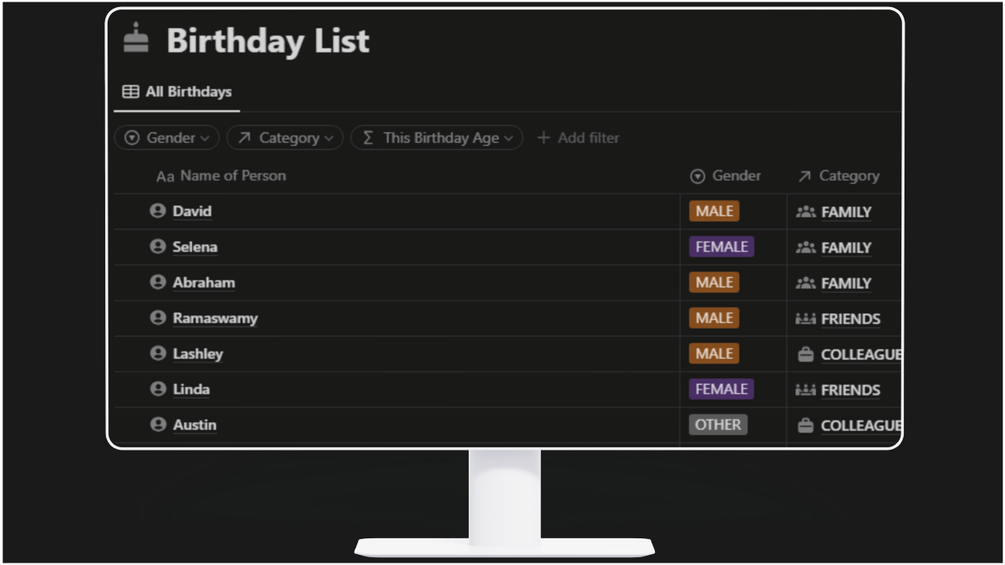The width and height of the screenshot is (1005, 565).
Task: Click the gray OTHER tag for Austin
Action: pos(718,425)
